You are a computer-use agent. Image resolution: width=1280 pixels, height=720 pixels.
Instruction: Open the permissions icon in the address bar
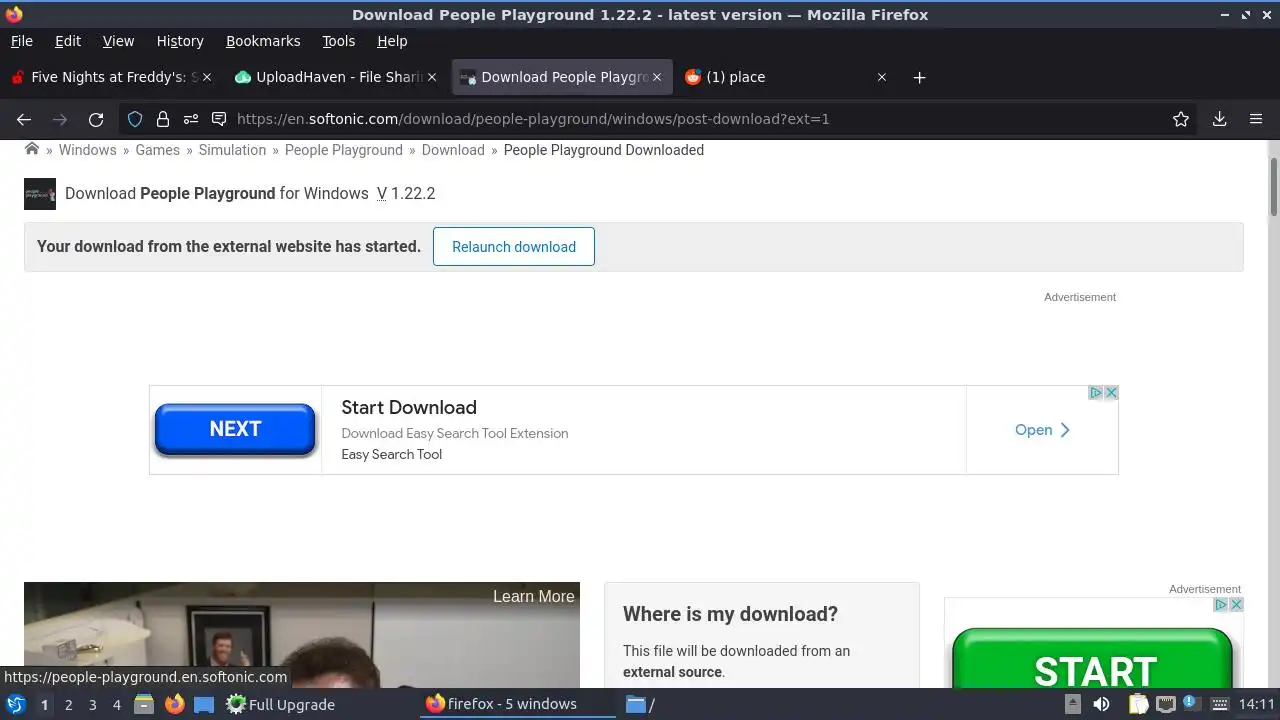(191, 119)
